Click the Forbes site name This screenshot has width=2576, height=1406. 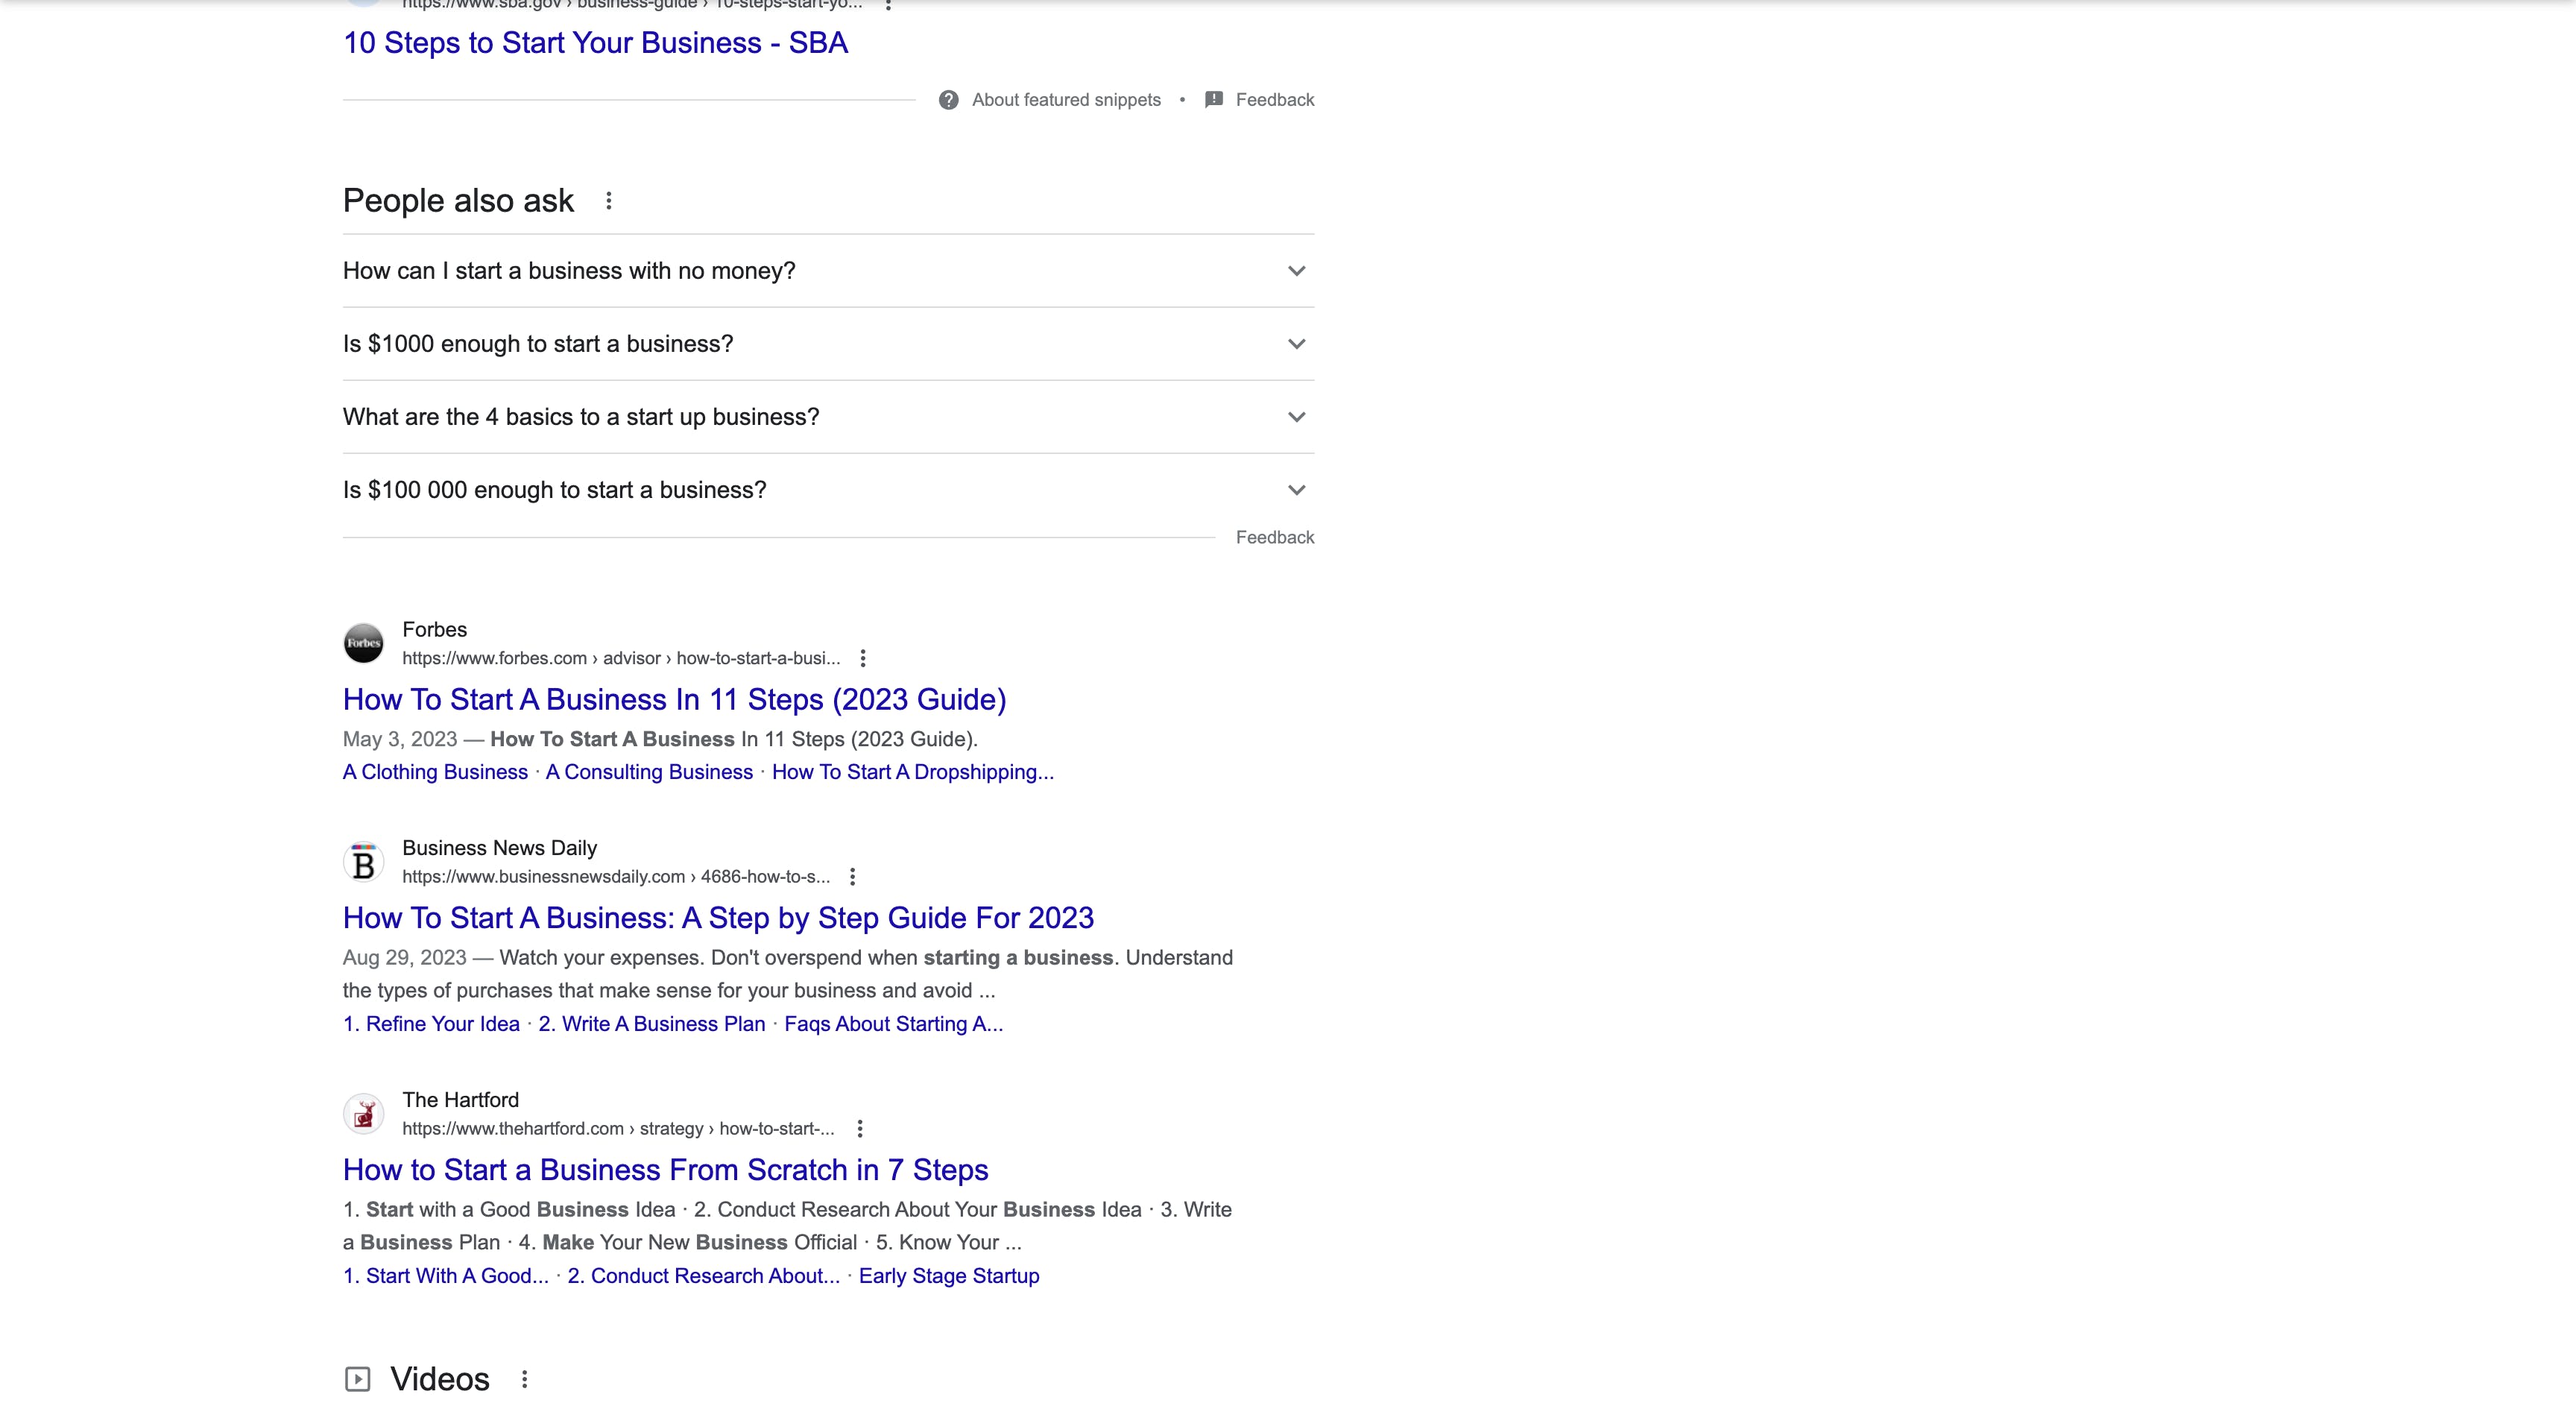434,629
